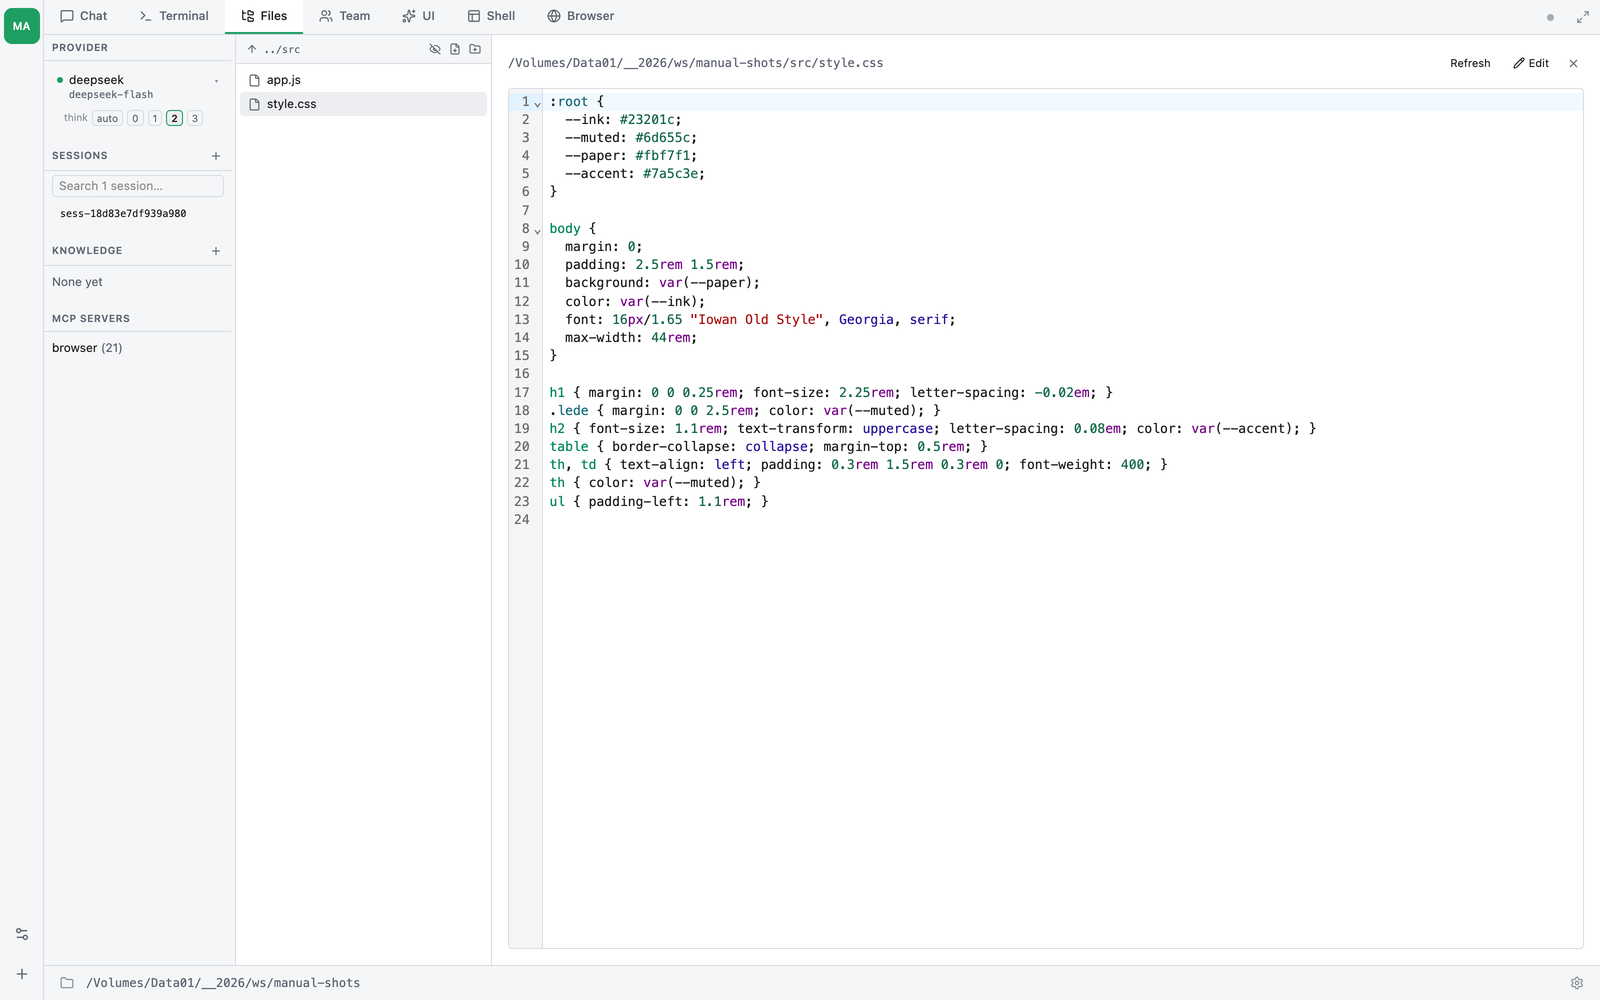Add a knowledge item with plus
Viewport: 1600px width, 1000px height.
pos(216,251)
